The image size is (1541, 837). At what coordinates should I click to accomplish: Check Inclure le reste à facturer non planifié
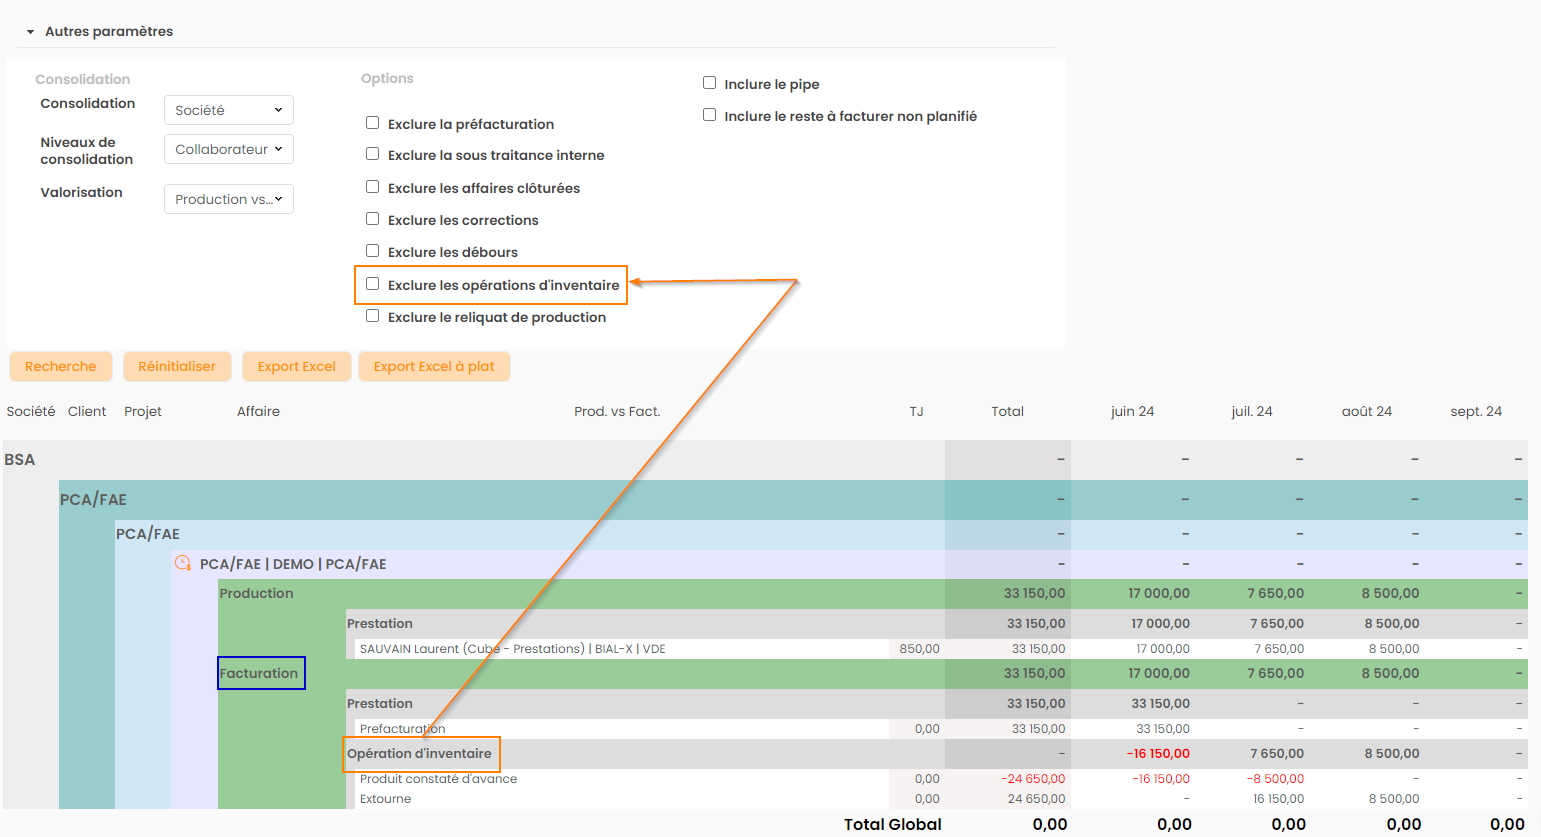709,115
